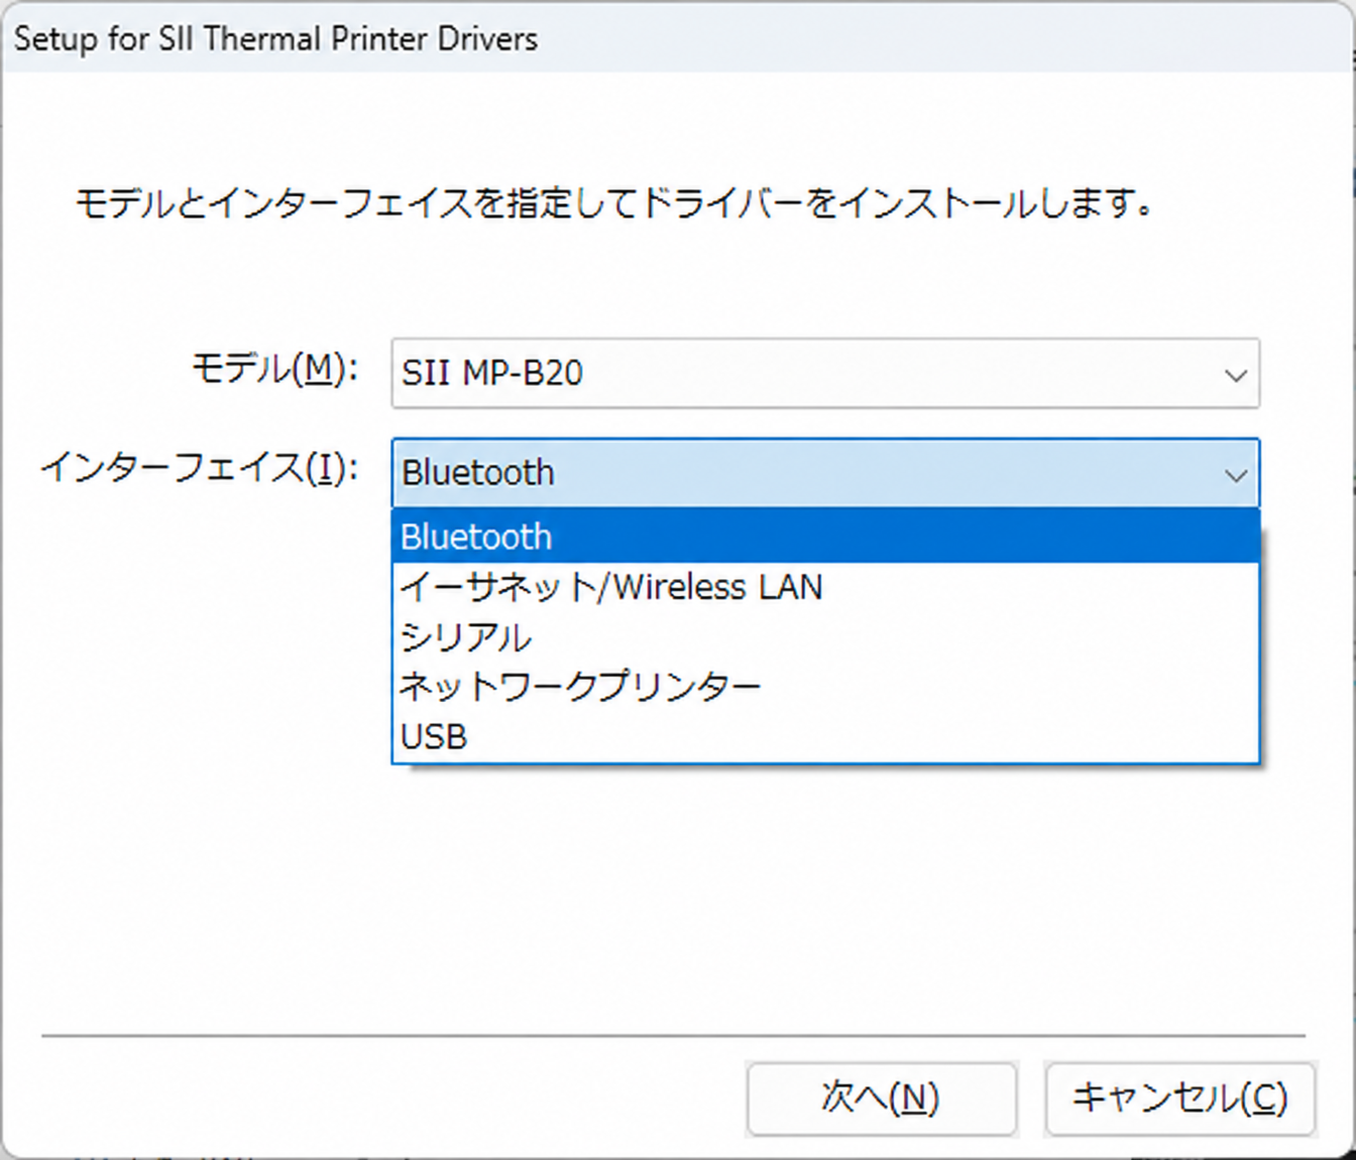The height and width of the screenshot is (1160, 1356).
Task: Click the モデル(M): label
Action: pos(274,369)
